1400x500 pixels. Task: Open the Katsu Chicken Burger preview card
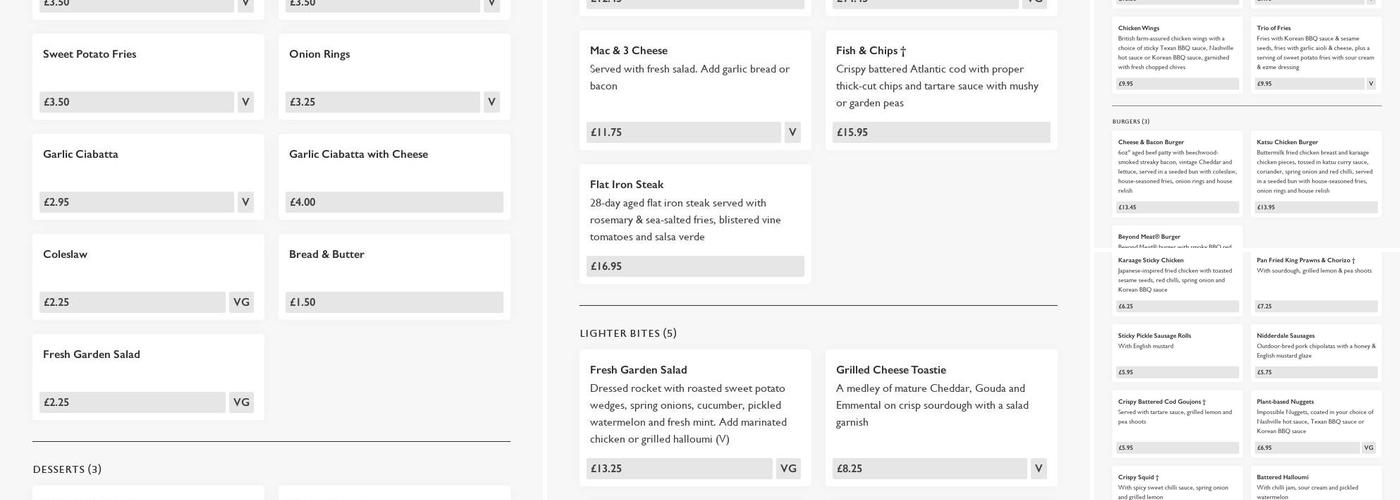1315,172
